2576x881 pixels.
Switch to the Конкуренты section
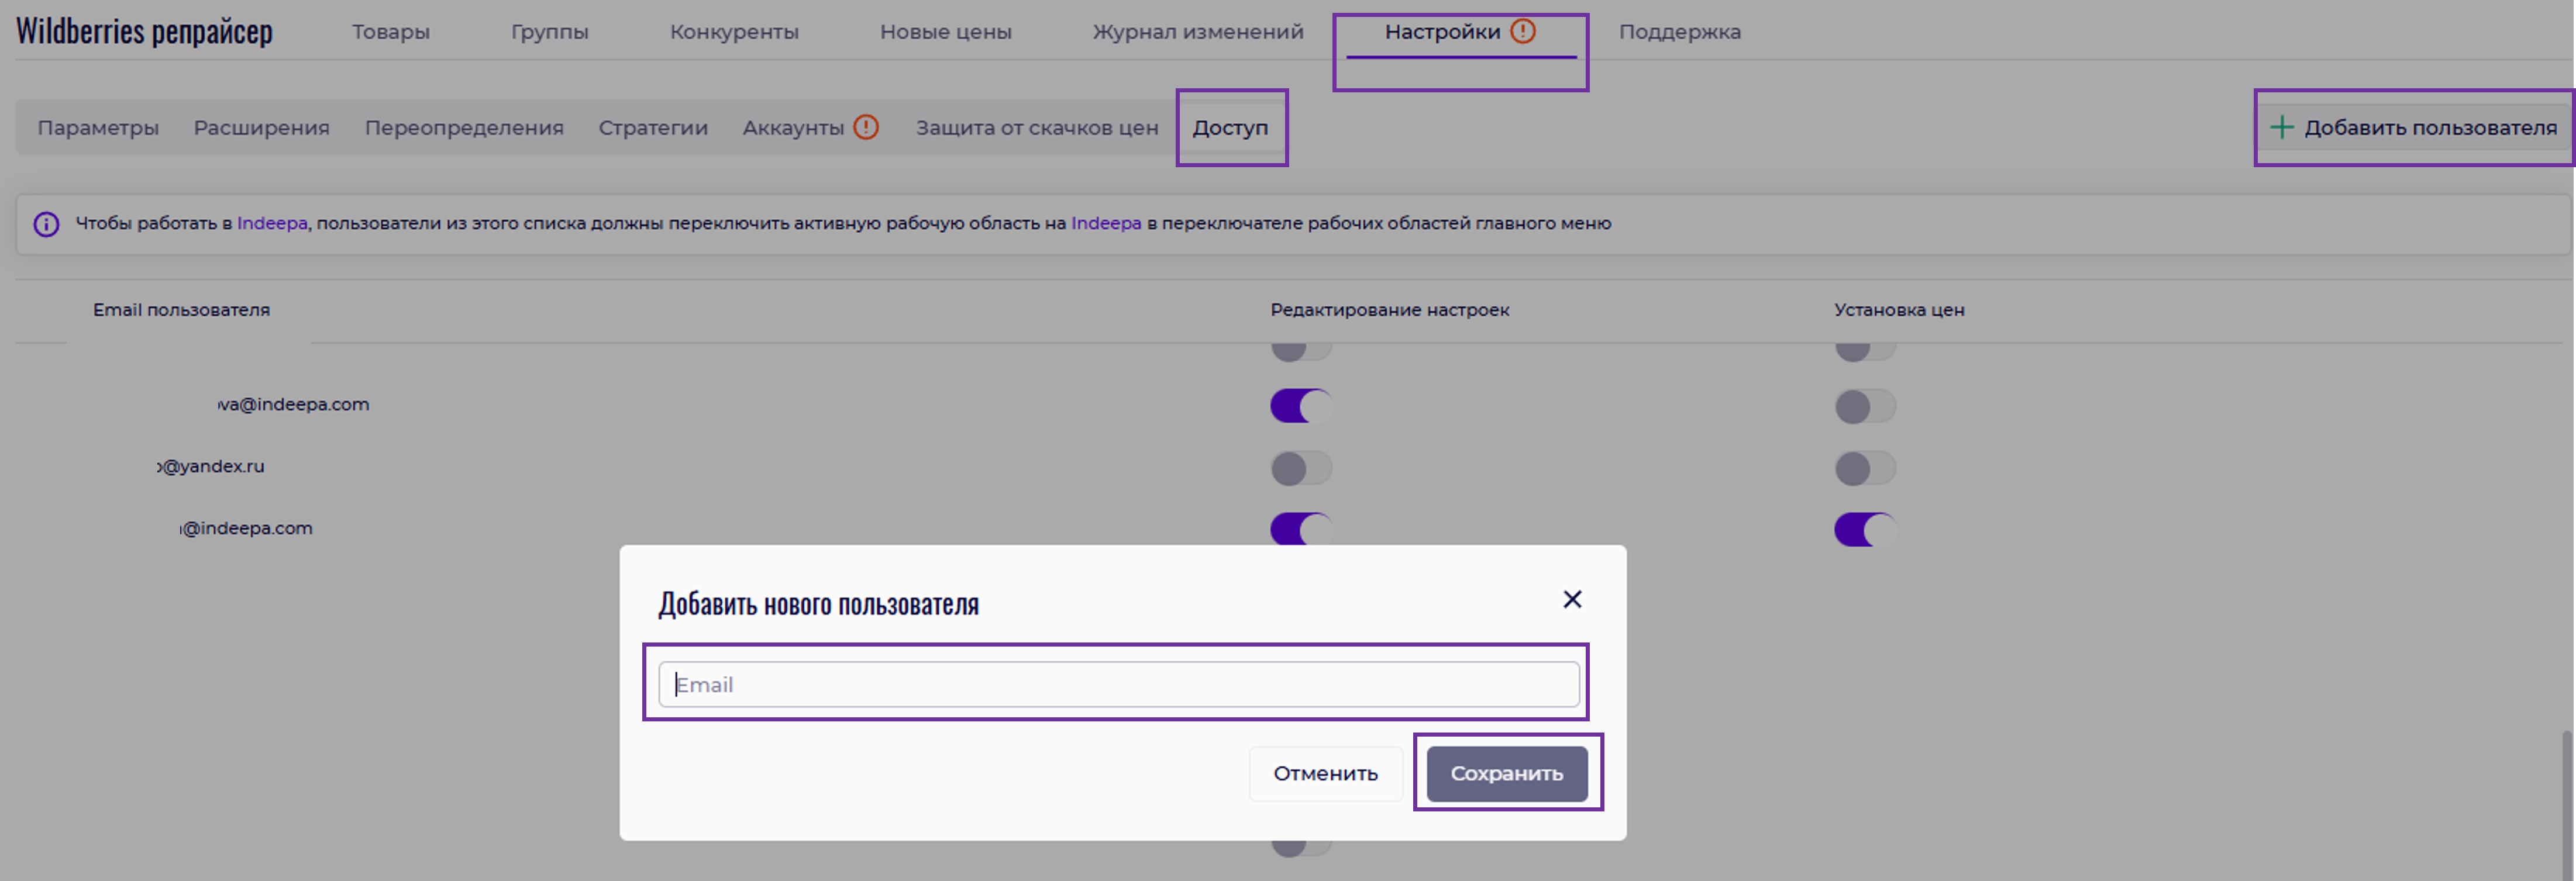(x=733, y=32)
